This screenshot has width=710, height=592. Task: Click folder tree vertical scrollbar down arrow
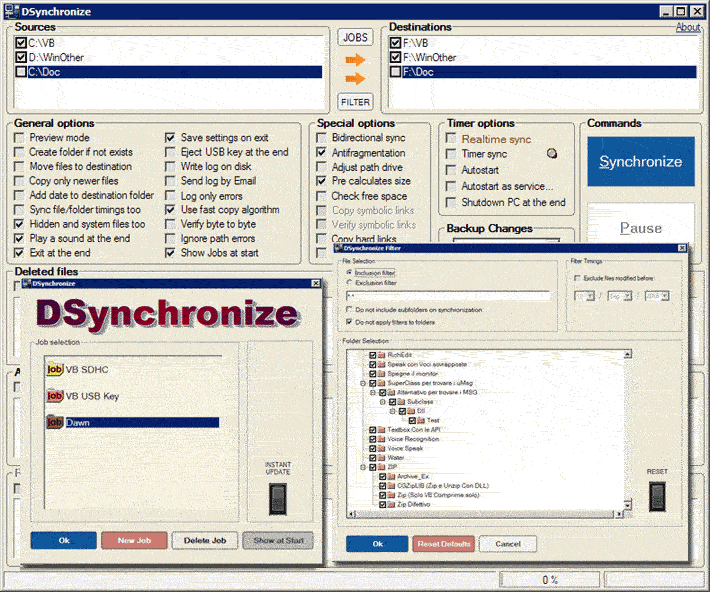[628, 505]
